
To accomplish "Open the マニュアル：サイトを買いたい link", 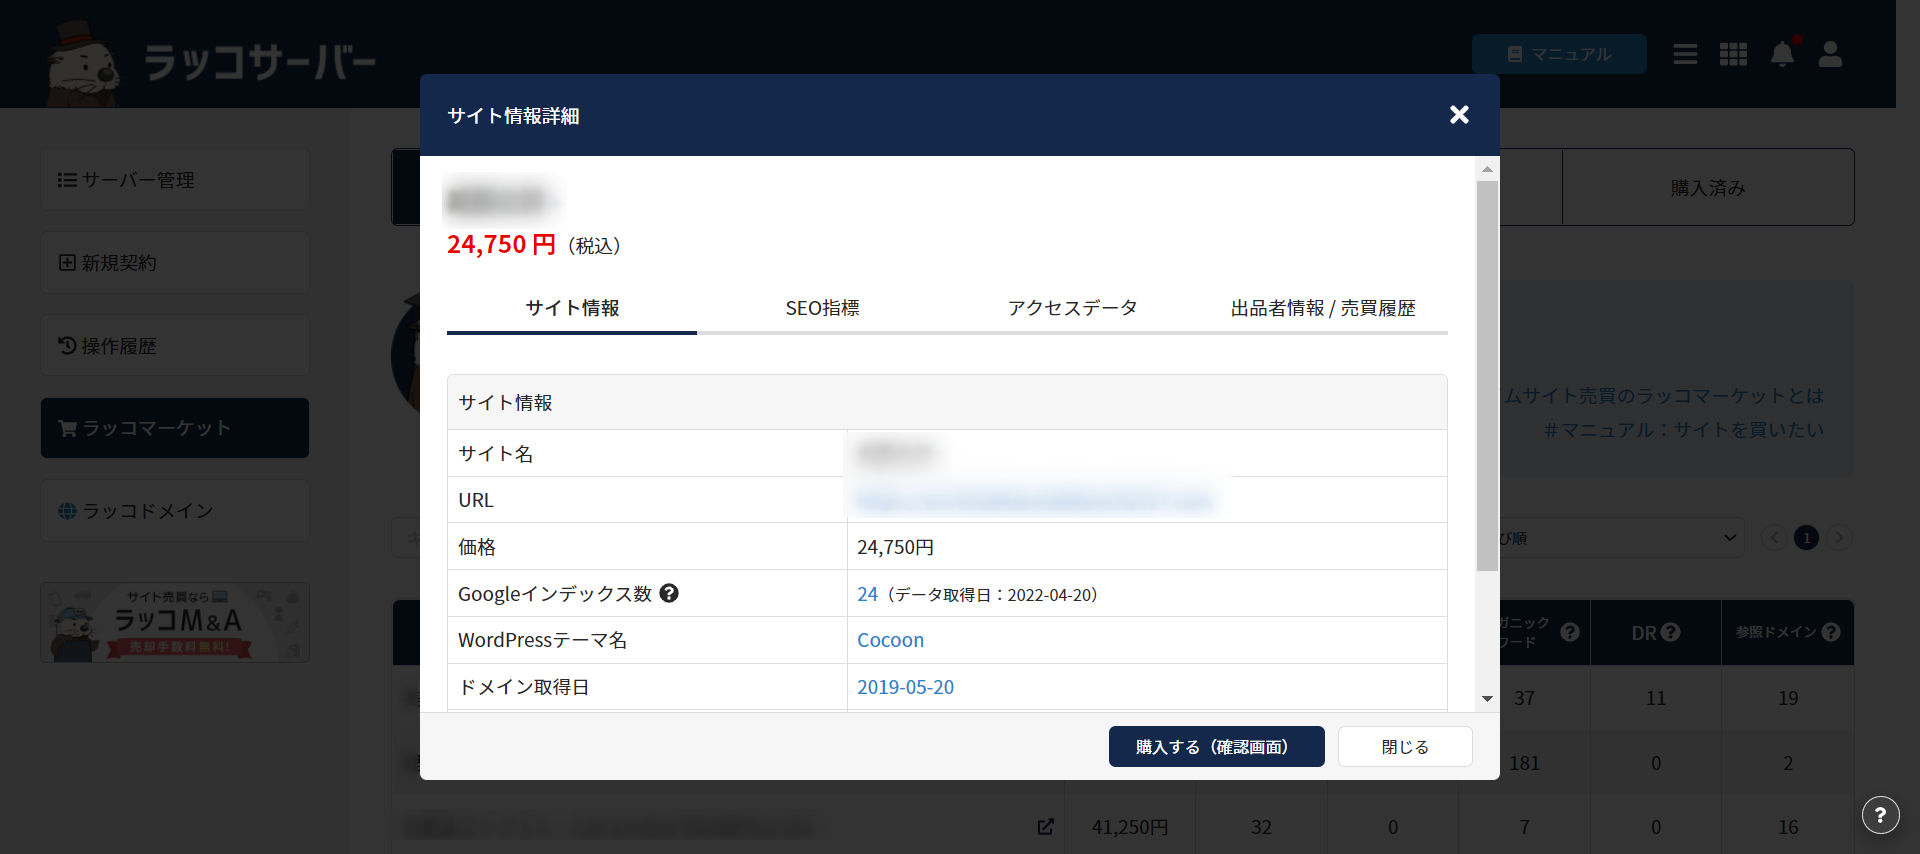I will point(1683,430).
